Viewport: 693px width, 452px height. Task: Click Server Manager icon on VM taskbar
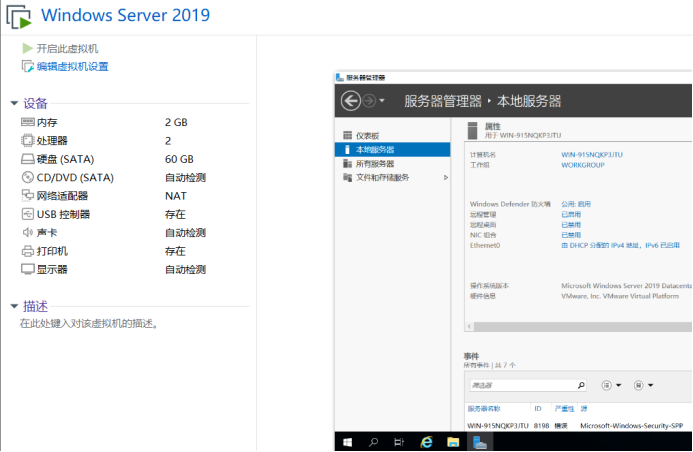coord(480,442)
